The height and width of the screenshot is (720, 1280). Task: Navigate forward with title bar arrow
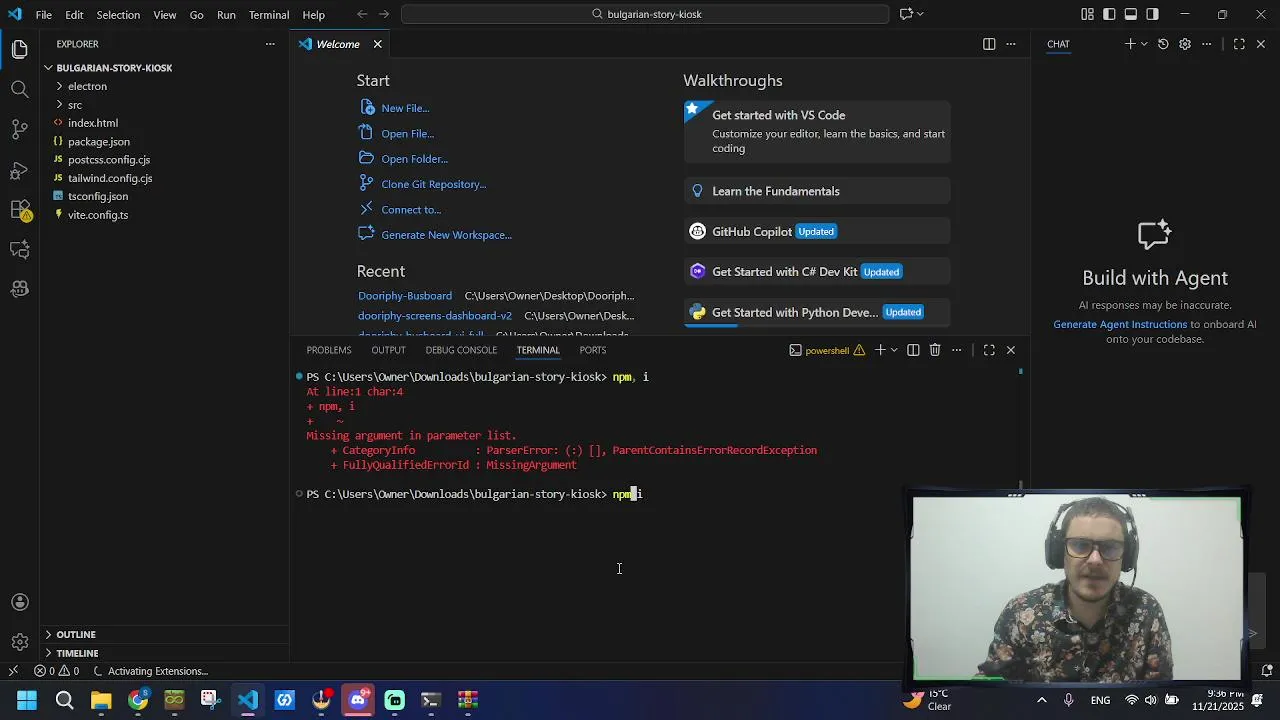pos(384,14)
